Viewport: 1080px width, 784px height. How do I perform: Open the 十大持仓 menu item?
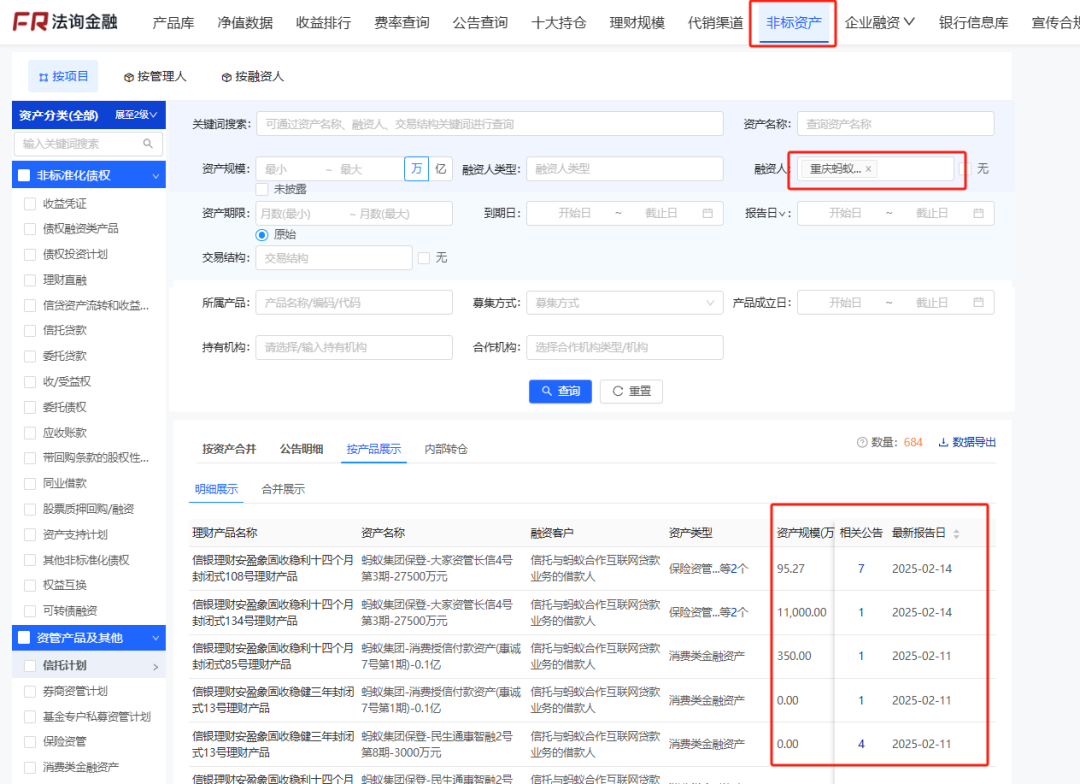pos(558,22)
